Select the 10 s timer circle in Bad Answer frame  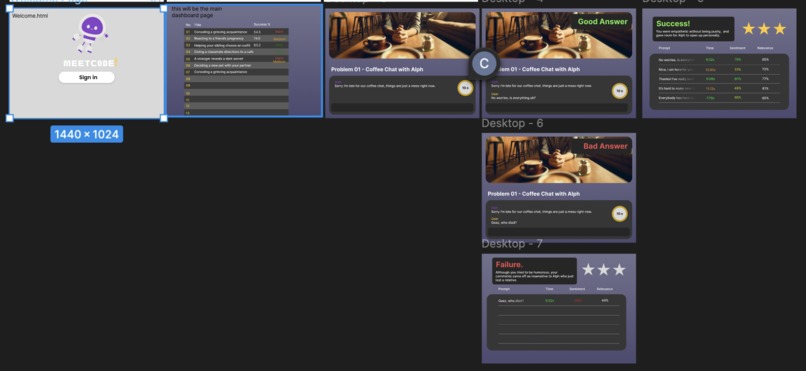tap(619, 214)
